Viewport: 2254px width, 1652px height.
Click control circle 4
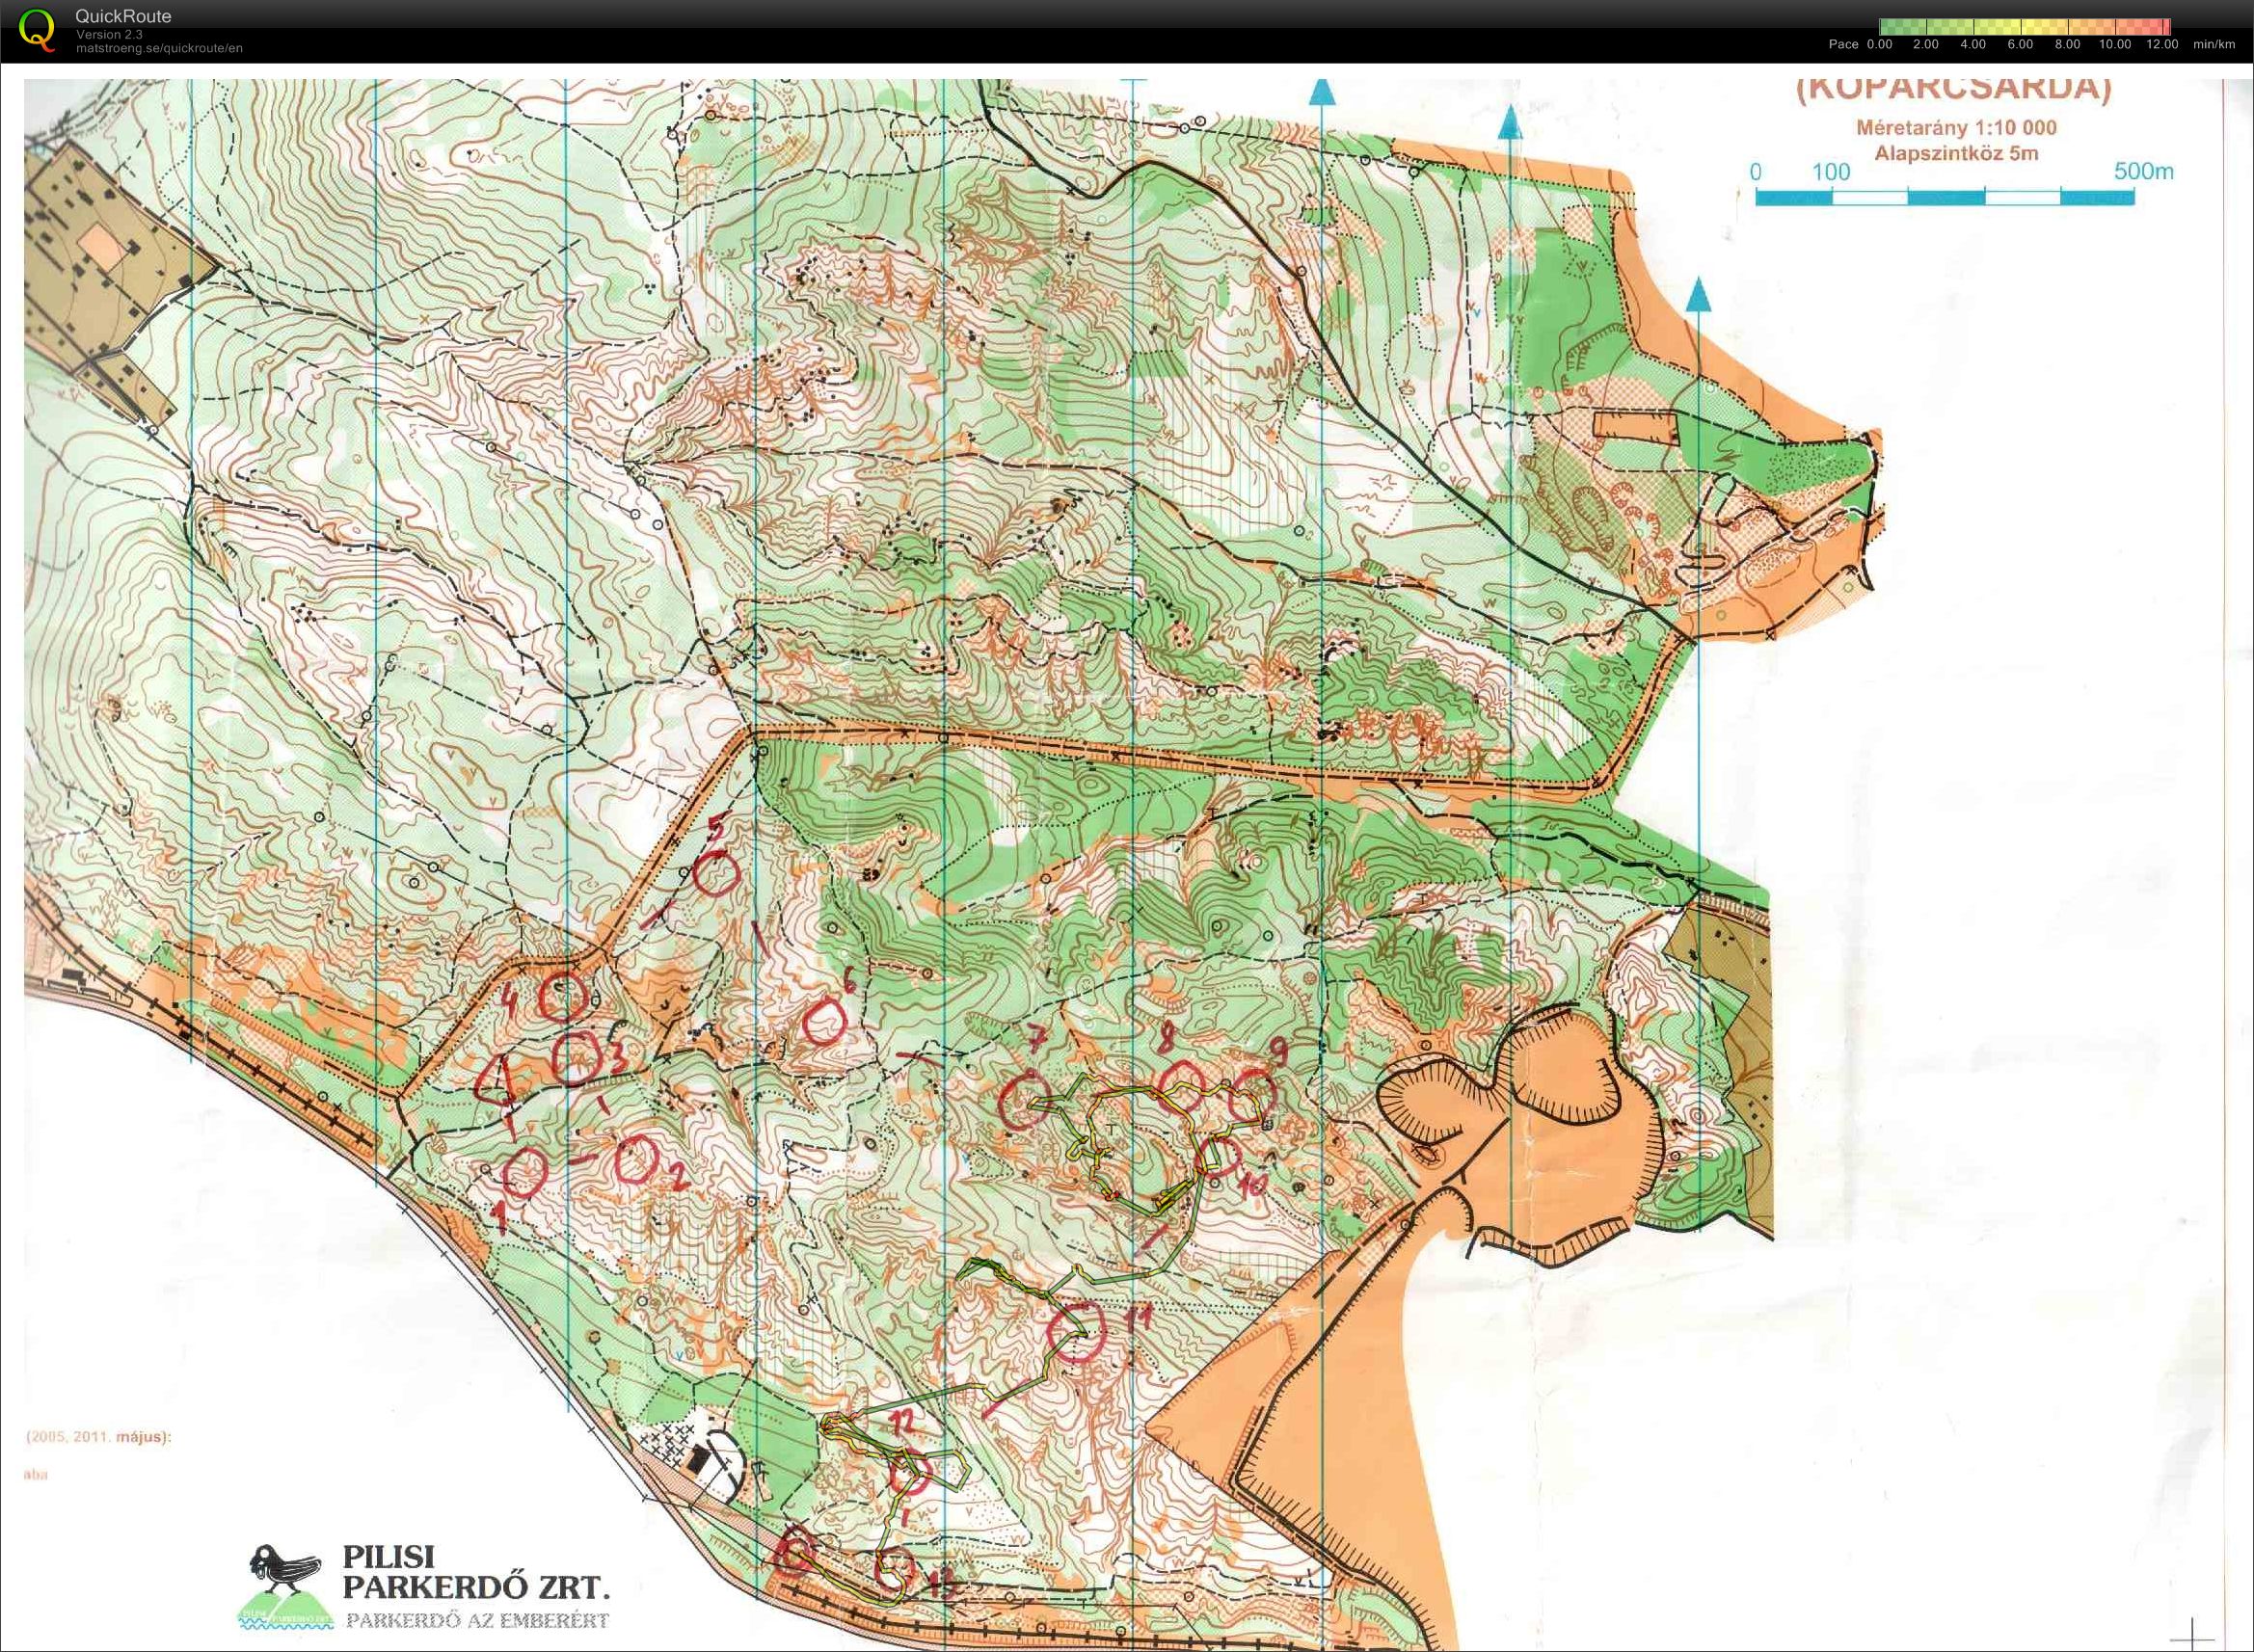[x=562, y=996]
